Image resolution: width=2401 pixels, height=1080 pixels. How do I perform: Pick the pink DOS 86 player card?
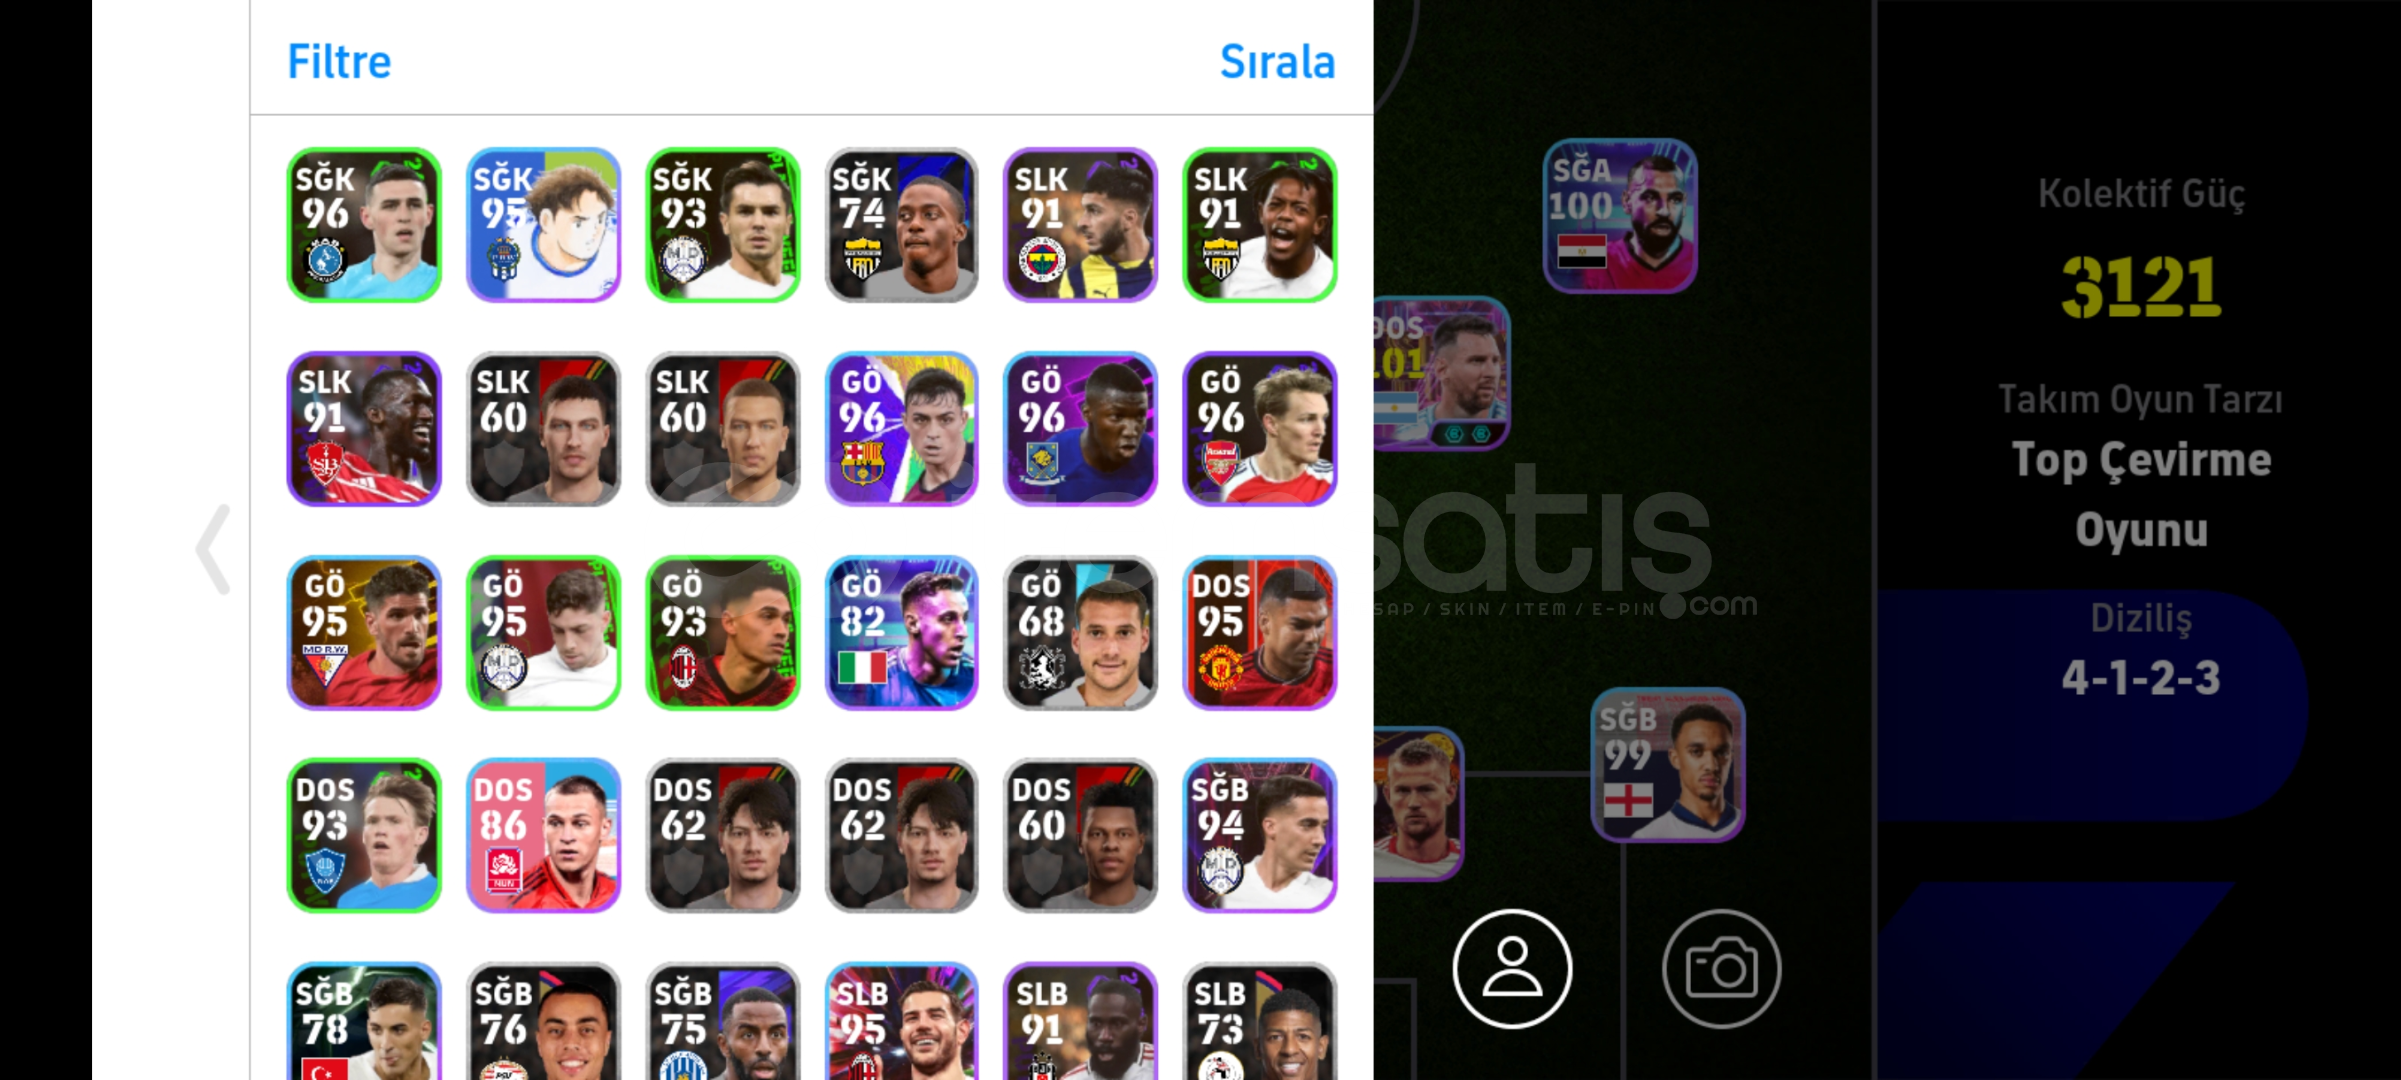(x=543, y=835)
